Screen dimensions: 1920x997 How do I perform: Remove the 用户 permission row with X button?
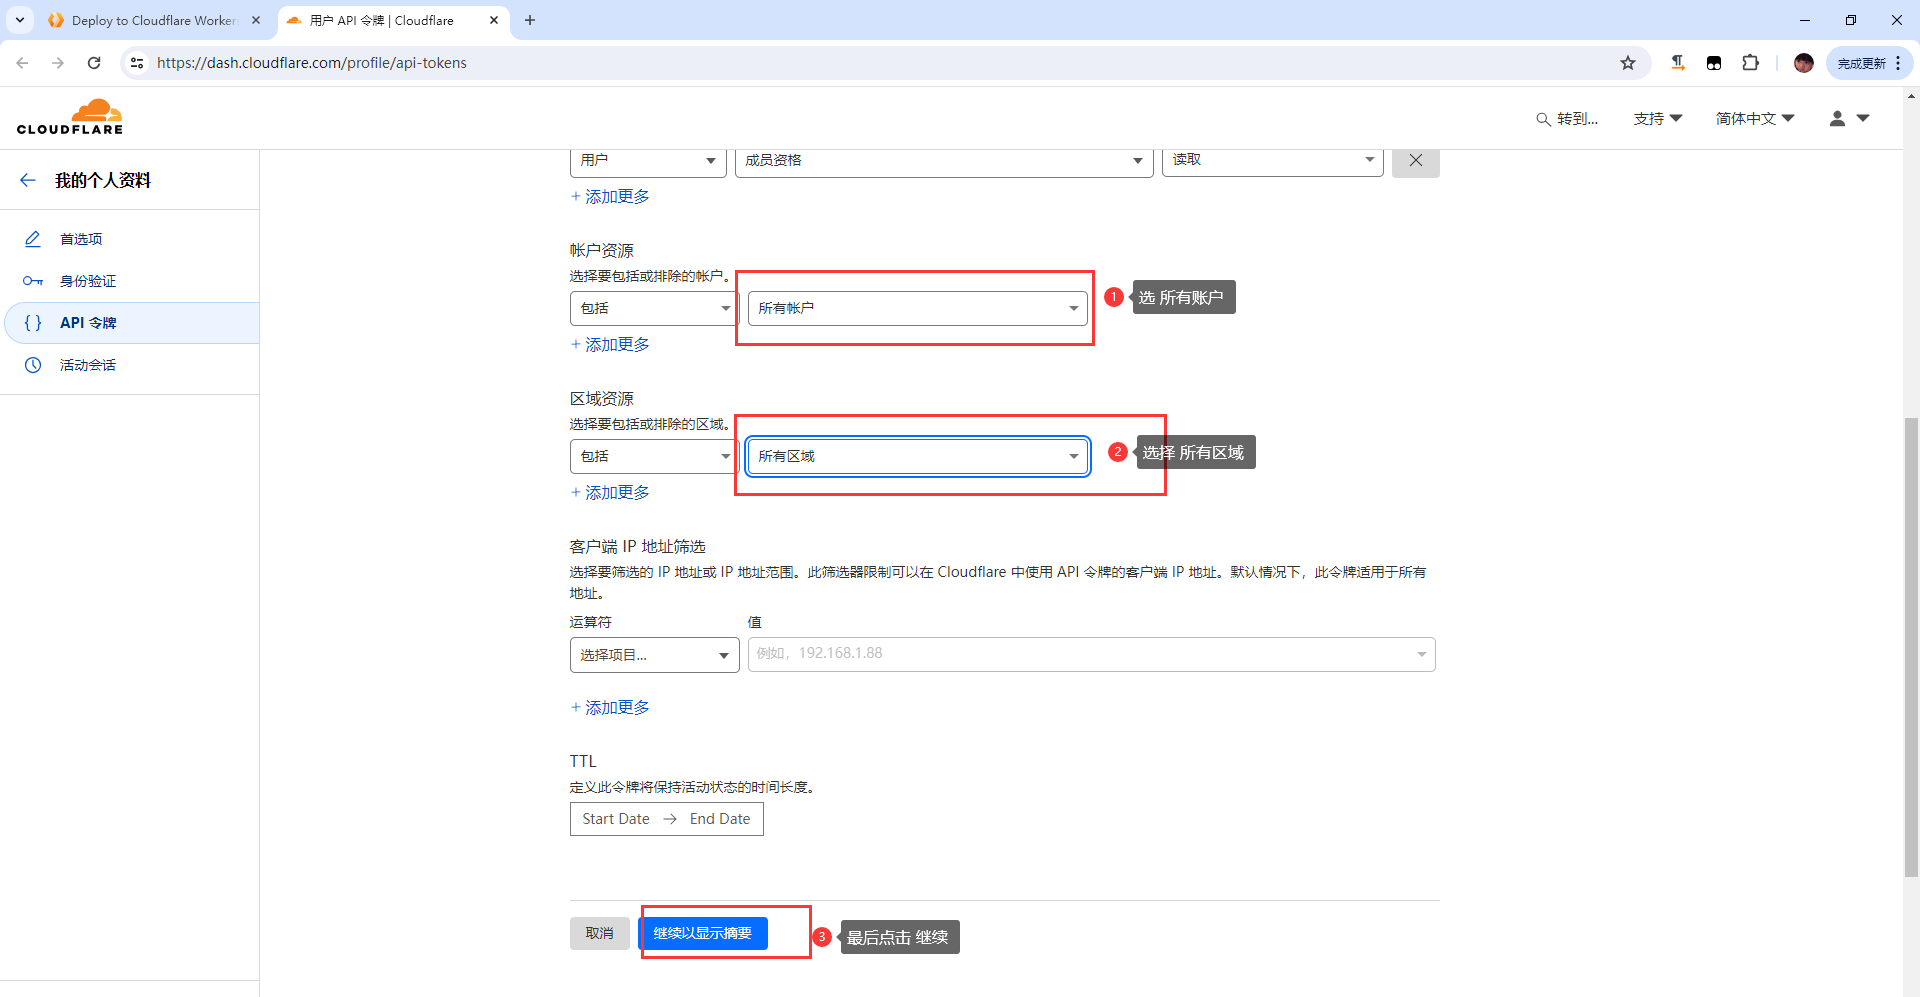click(x=1416, y=160)
